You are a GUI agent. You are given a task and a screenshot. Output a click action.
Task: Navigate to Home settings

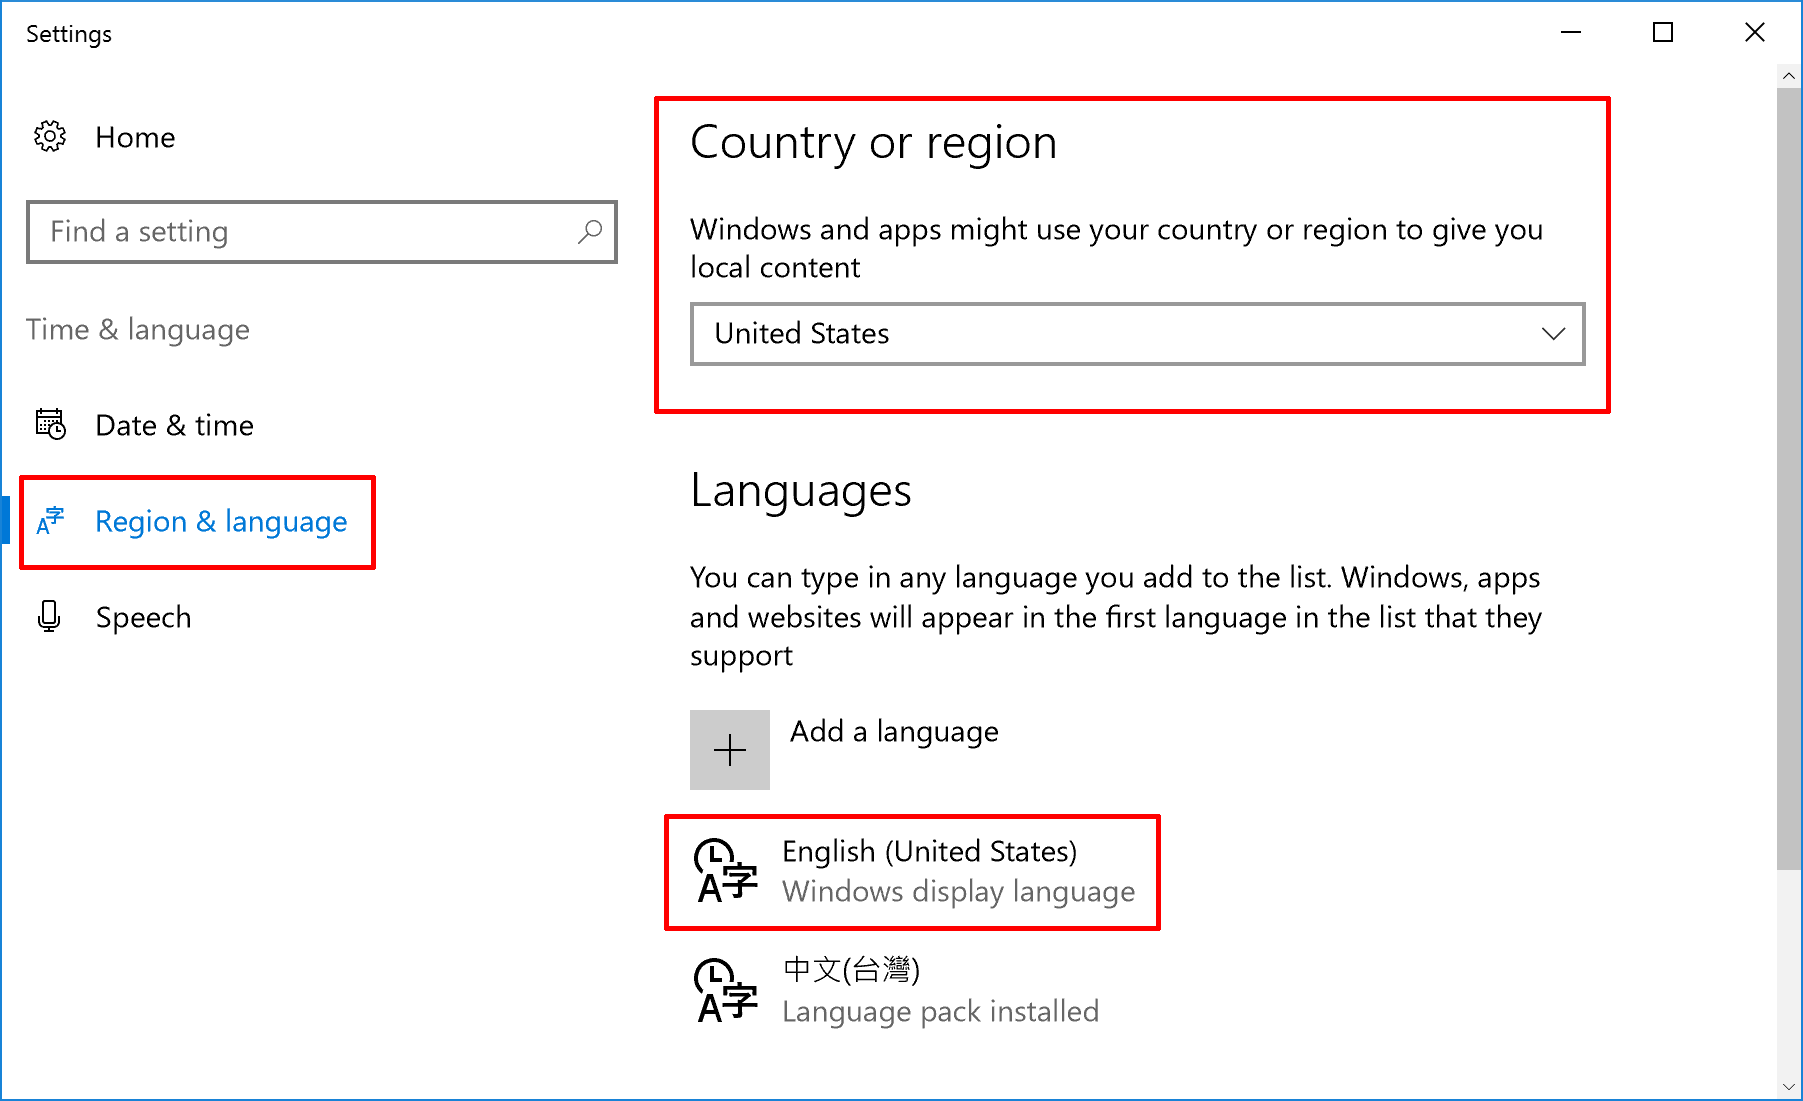(x=135, y=137)
